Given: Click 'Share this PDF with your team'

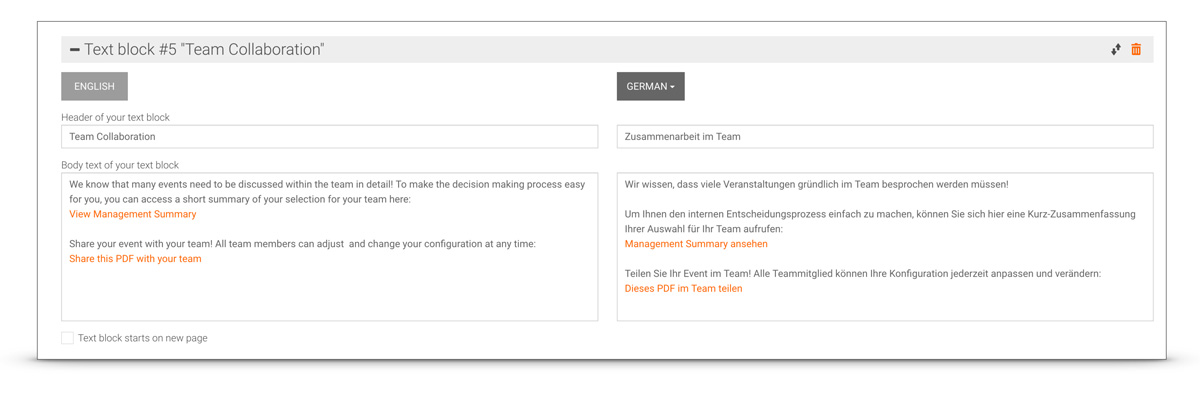Looking at the screenshot, I should pos(135,259).
